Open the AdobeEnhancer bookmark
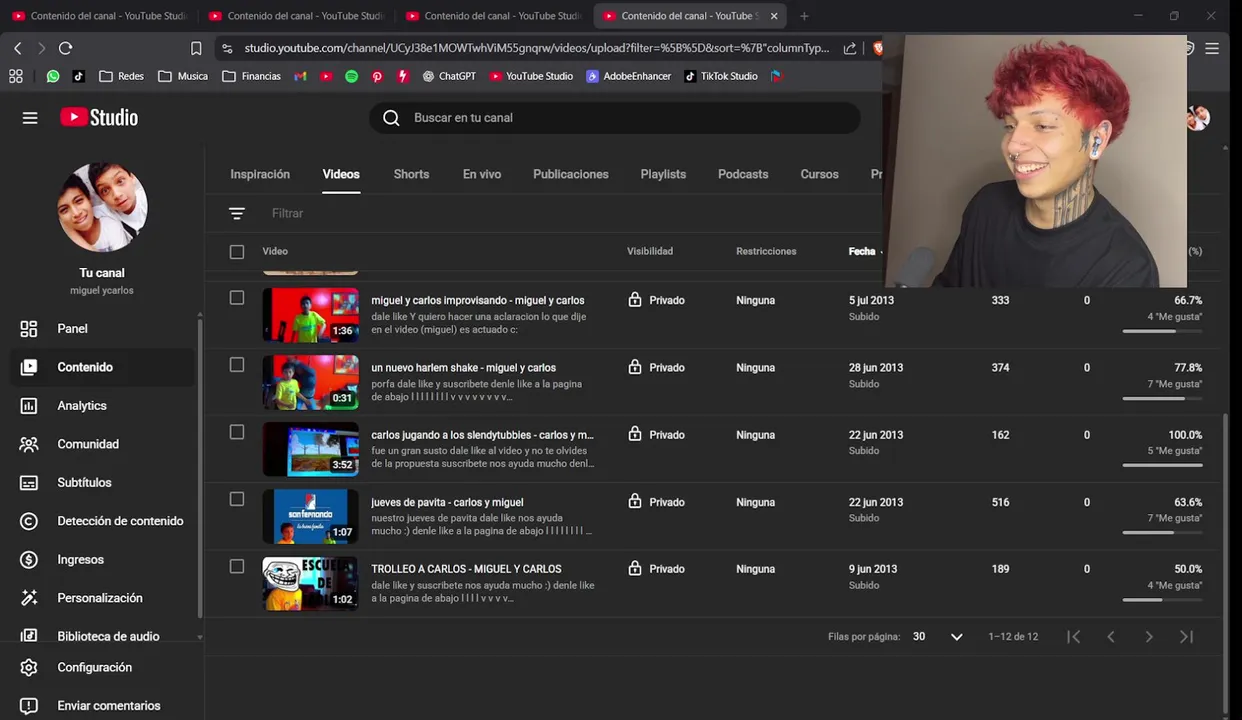This screenshot has width=1242, height=720. 629,76
